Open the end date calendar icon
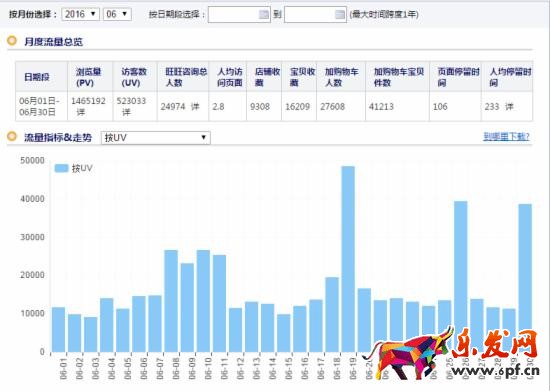This screenshot has height=391, width=550. (x=340, y=14)
